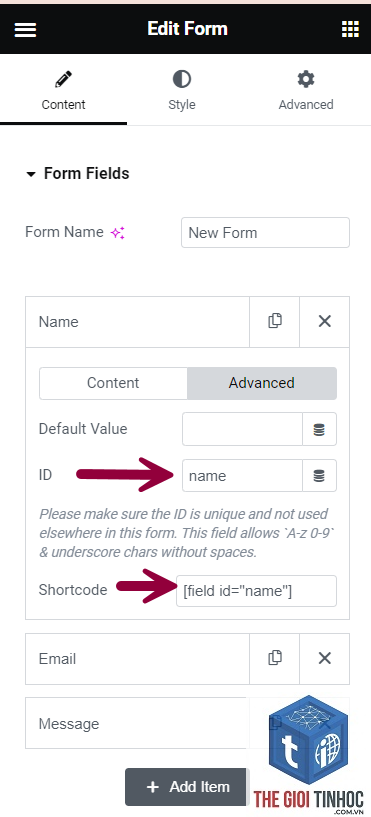Duplicate the Name field

tap(275, 322)
